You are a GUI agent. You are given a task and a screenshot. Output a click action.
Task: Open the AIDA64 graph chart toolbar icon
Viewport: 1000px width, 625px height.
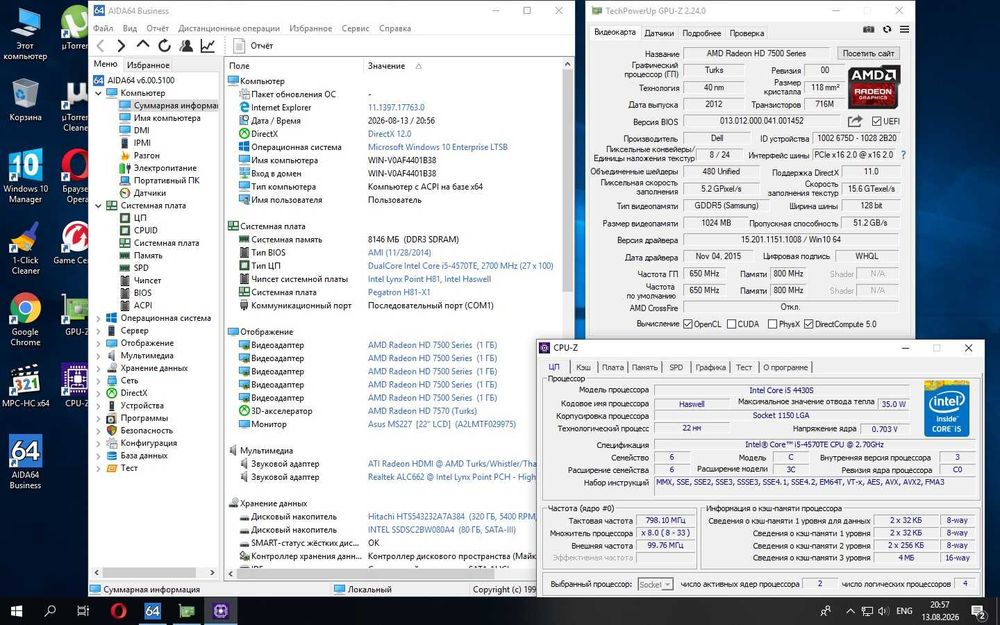208,45
